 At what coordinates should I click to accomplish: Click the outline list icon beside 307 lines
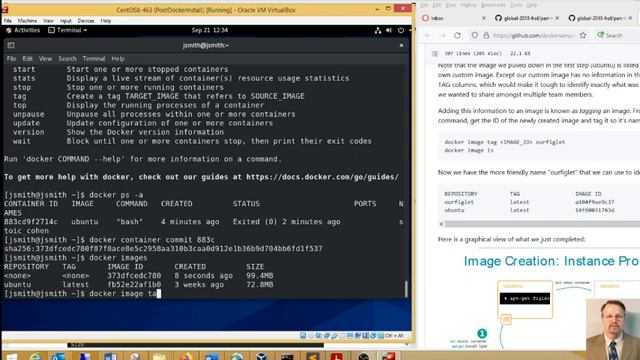(435, 53)
